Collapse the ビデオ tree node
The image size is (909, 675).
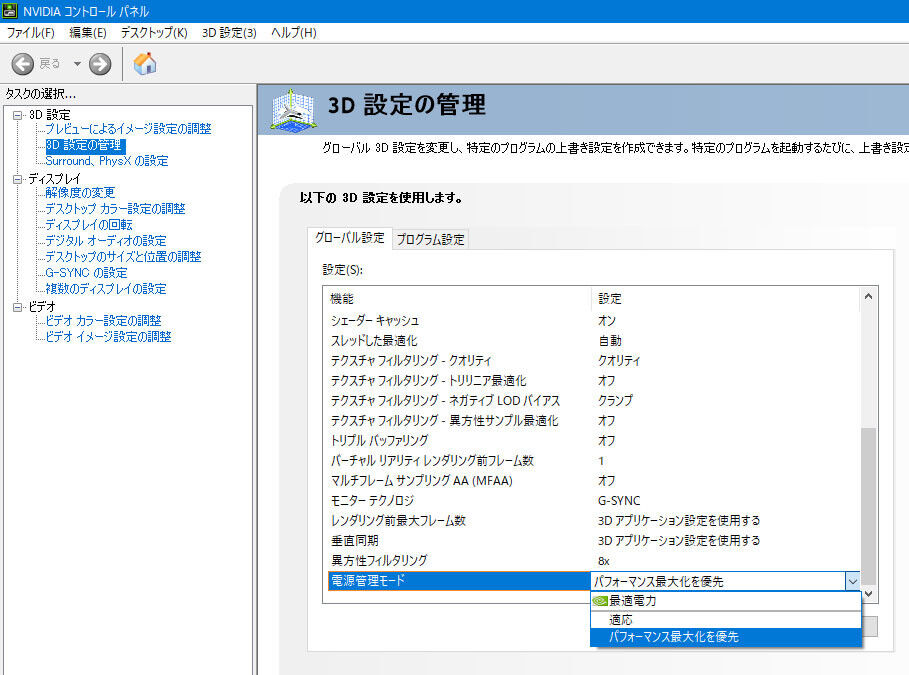[18, 307]
